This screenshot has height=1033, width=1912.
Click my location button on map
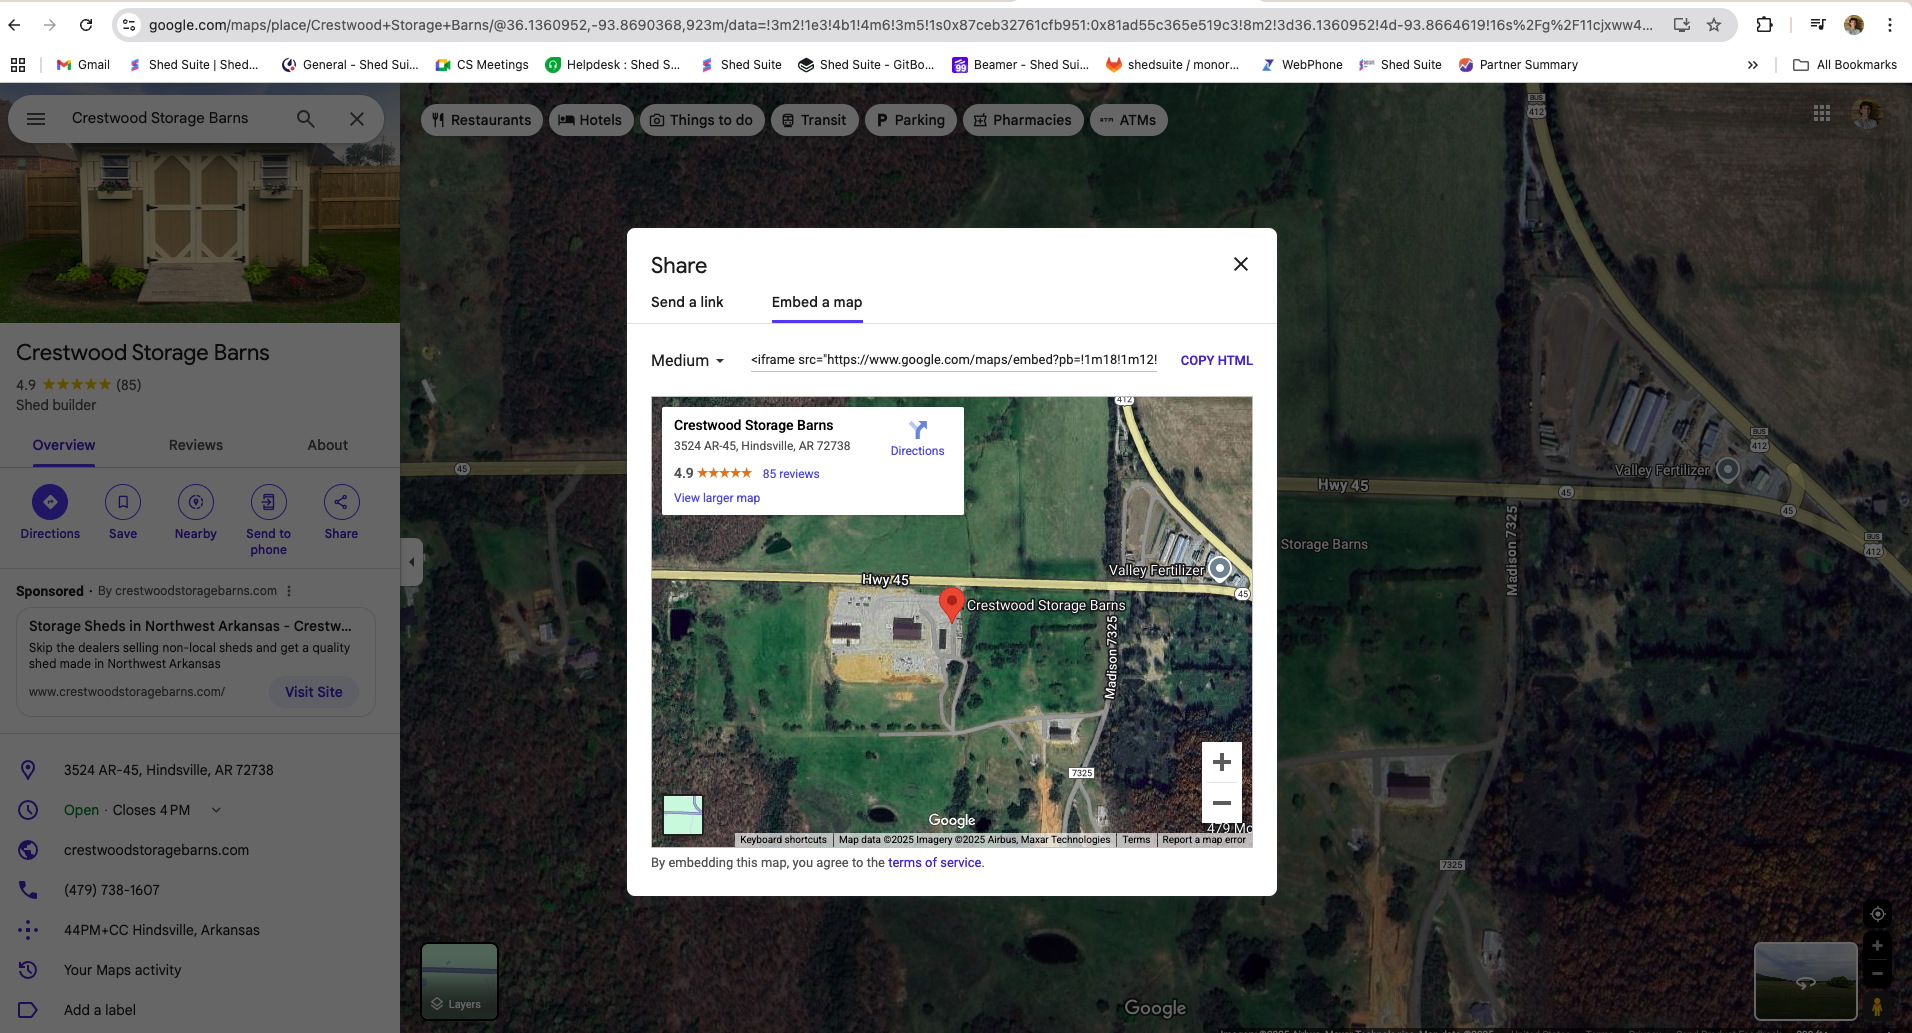pos(1877,914)
